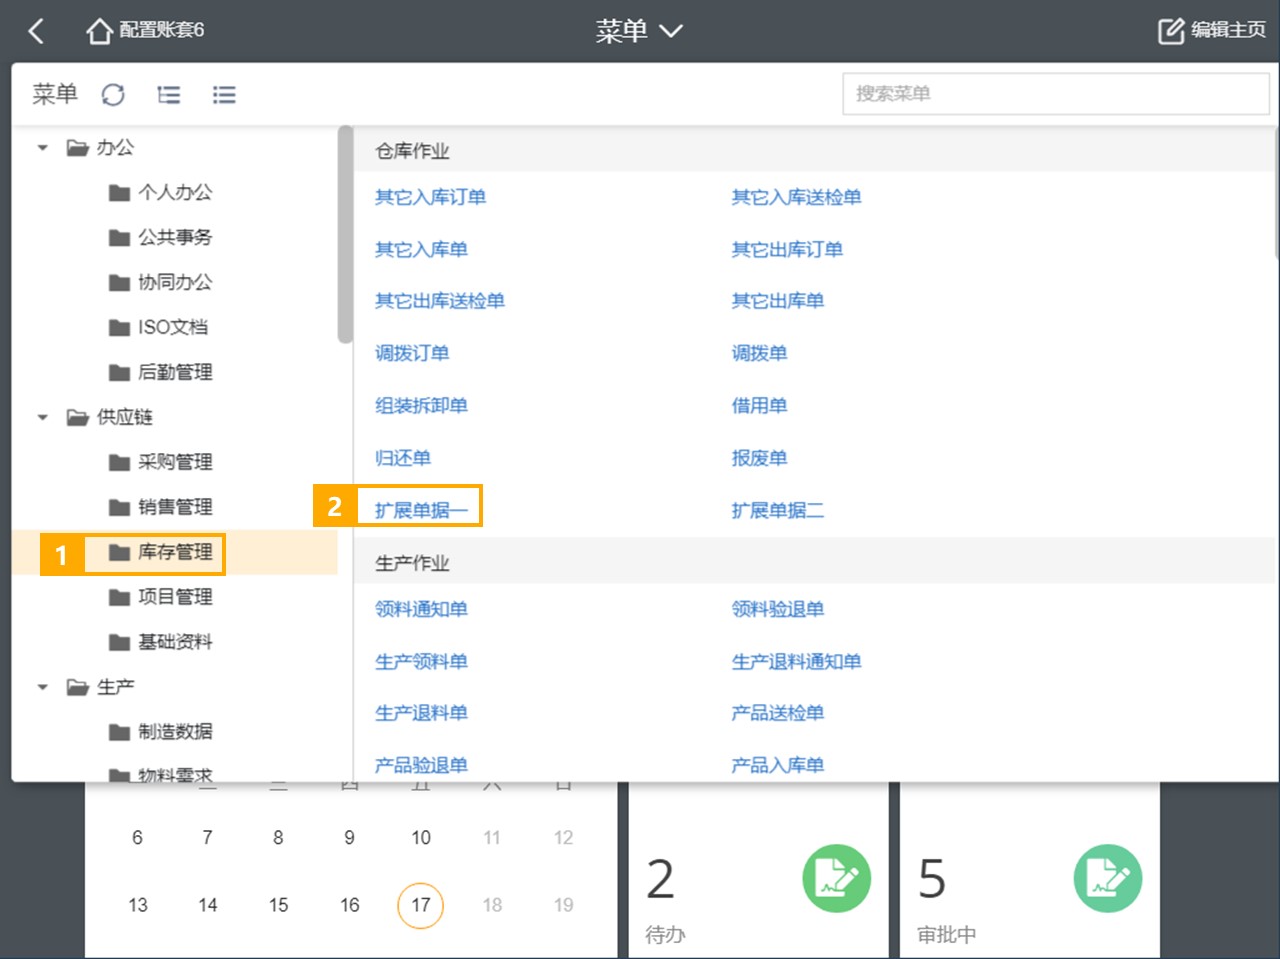This screenshot has height=959, width=1280.
Task: Open the 生产退料单 link
Action: 421,713
